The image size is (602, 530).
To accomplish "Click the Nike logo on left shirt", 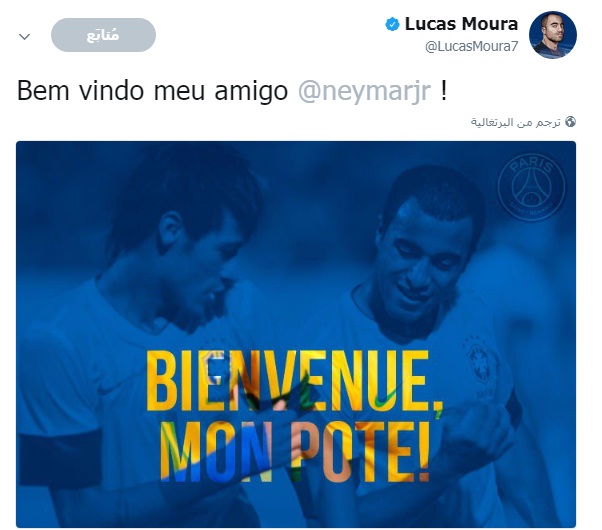I will pyautogui.click(x=111, y=389).
